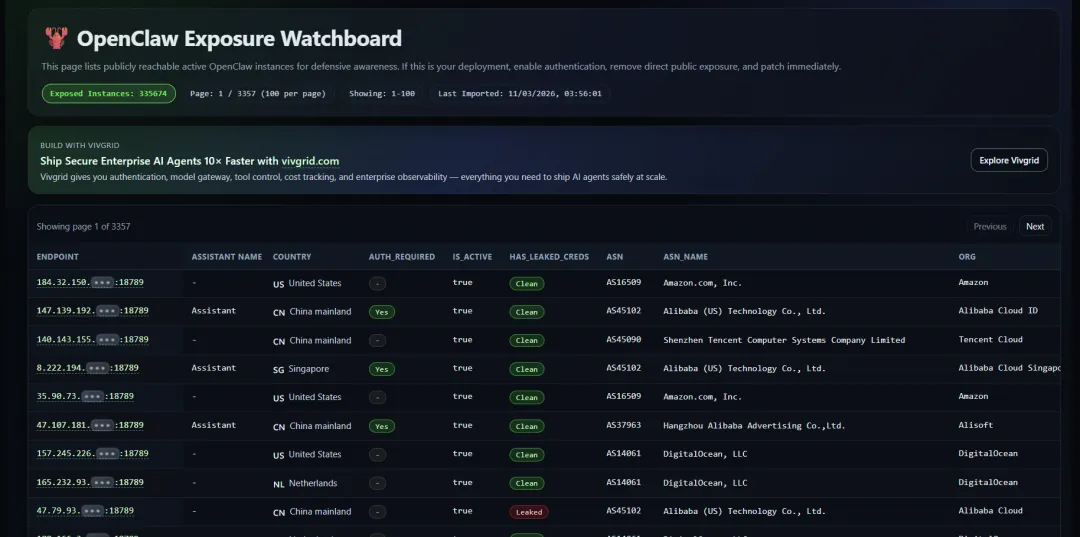Click Clean badge in Amazon first row
The width and height of the screenshot is (1080, 537).
(x=527, y=284)
